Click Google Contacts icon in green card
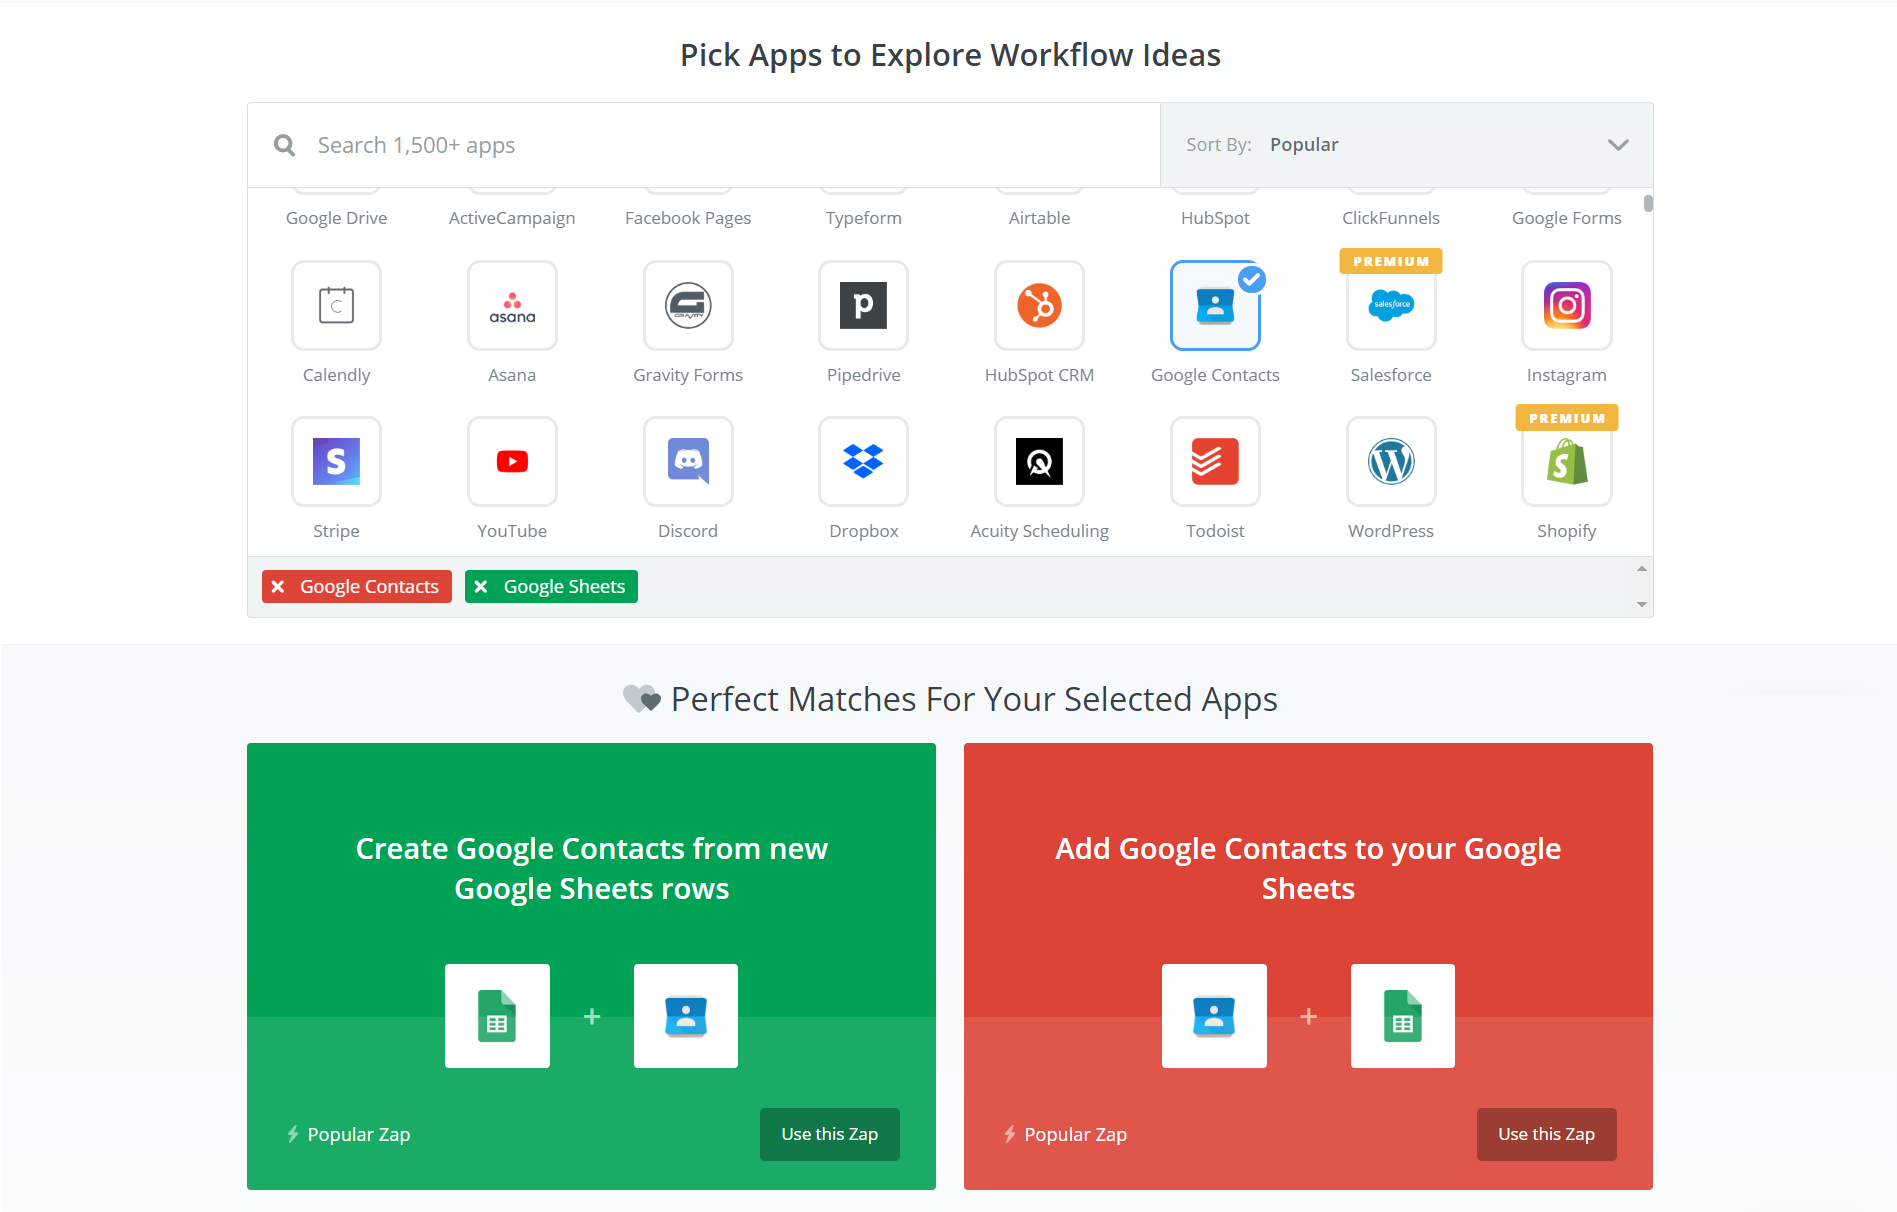Viewport: 1897px width, 1212px height. click(x=686, y=1016)
